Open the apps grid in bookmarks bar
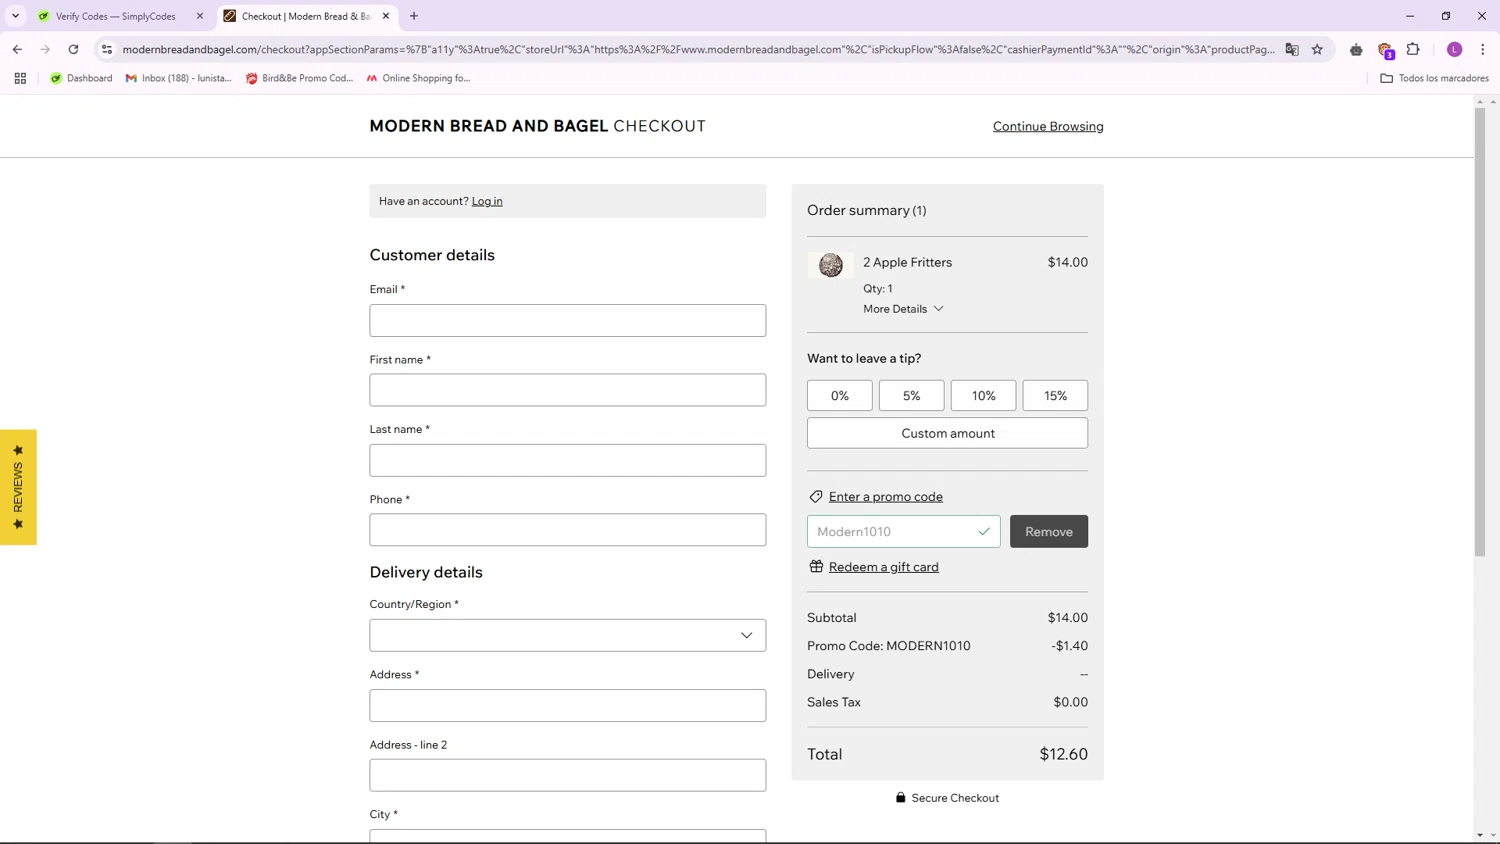The height and width of the screenshot is (844, 1500). 20,78
